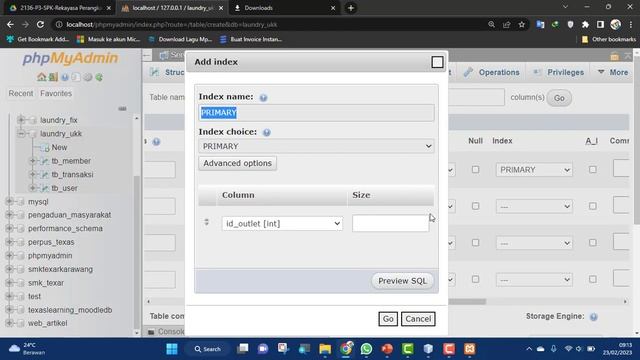
Task: Click the browser zoom magnifier icon
Action: 491,24
